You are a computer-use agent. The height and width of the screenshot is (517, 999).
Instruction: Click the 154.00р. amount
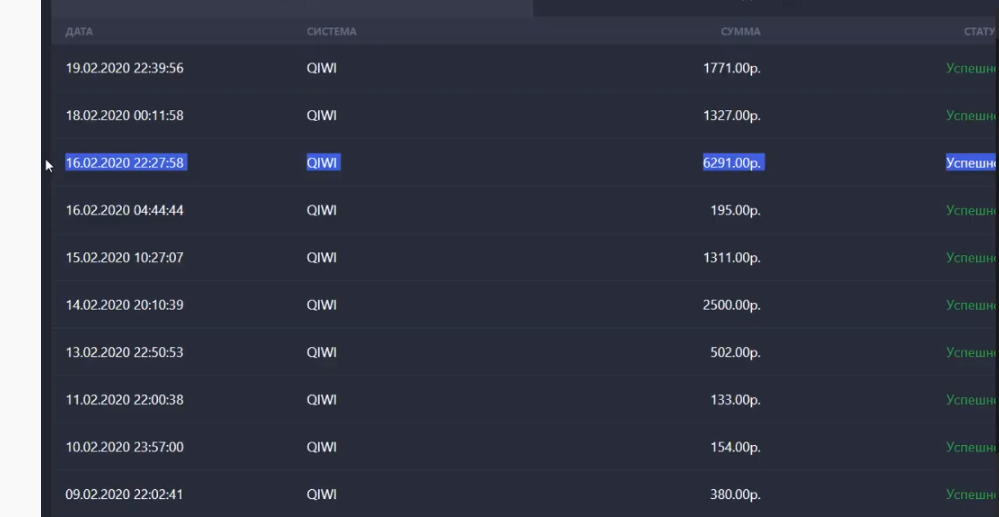click(x=735, y=447)
